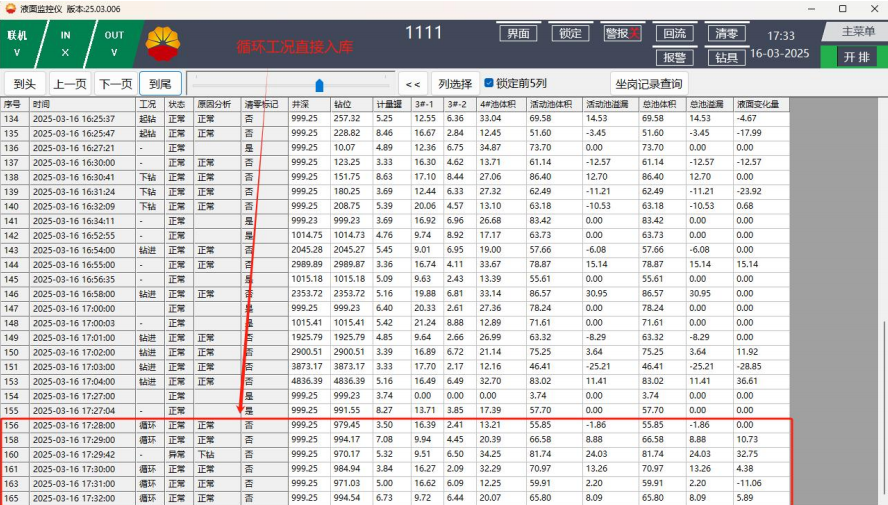Uncheck the 锁定前5列 checkbox
This screenshot has height=505, width=888.
pyautogui.click(x=489, y=83)
